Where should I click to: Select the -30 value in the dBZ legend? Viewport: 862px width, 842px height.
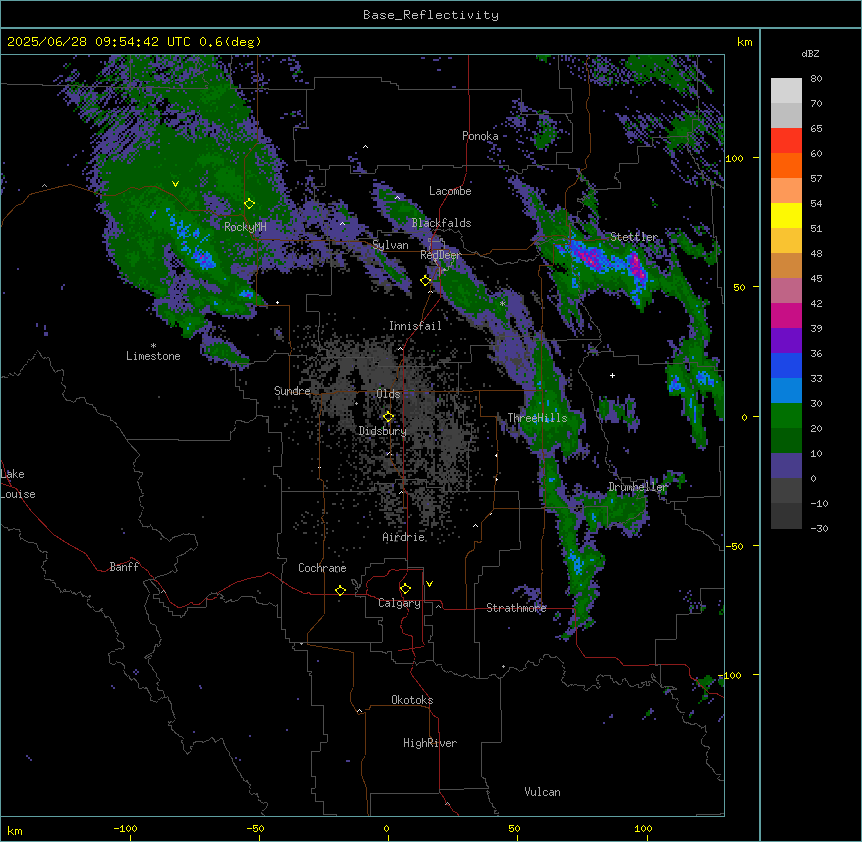tap(819, 529)
